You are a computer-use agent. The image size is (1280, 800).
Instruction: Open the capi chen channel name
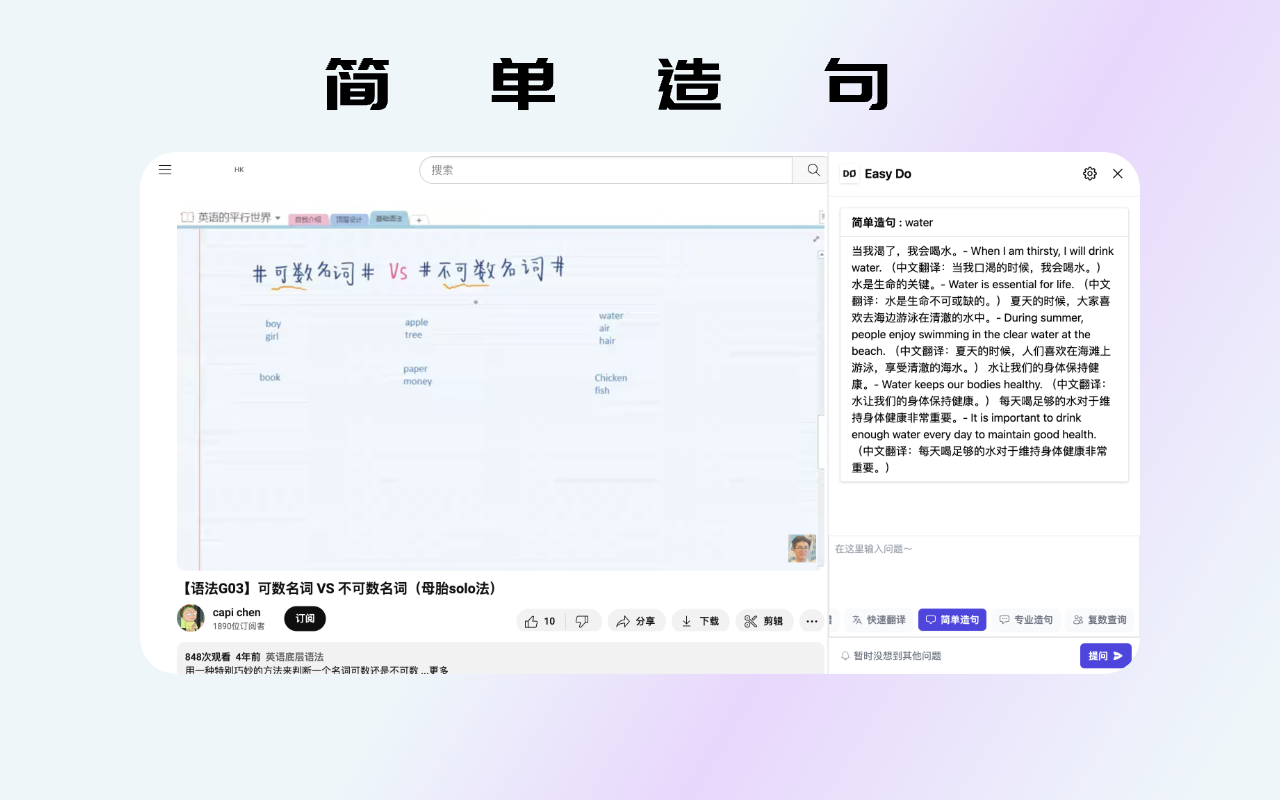pos(237,612)
